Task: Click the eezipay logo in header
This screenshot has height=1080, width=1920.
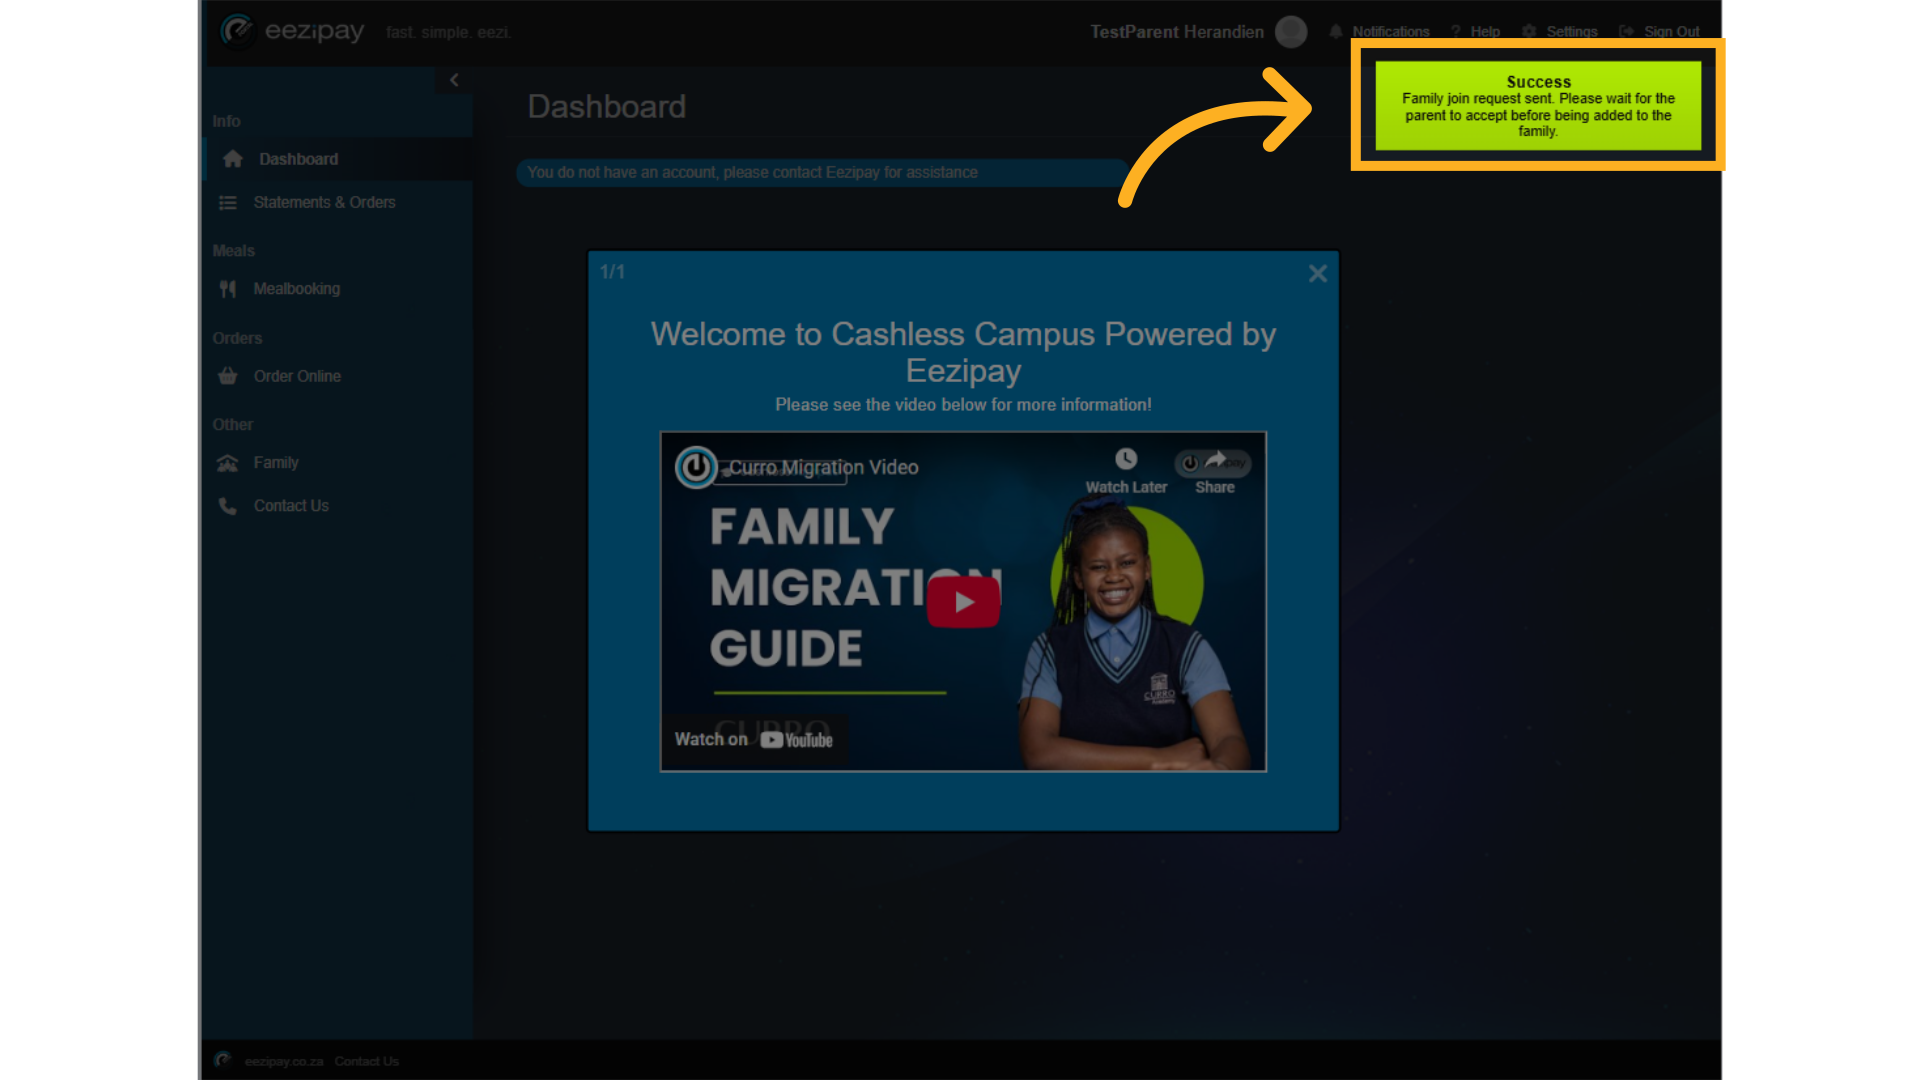Action: coord(292,31)
